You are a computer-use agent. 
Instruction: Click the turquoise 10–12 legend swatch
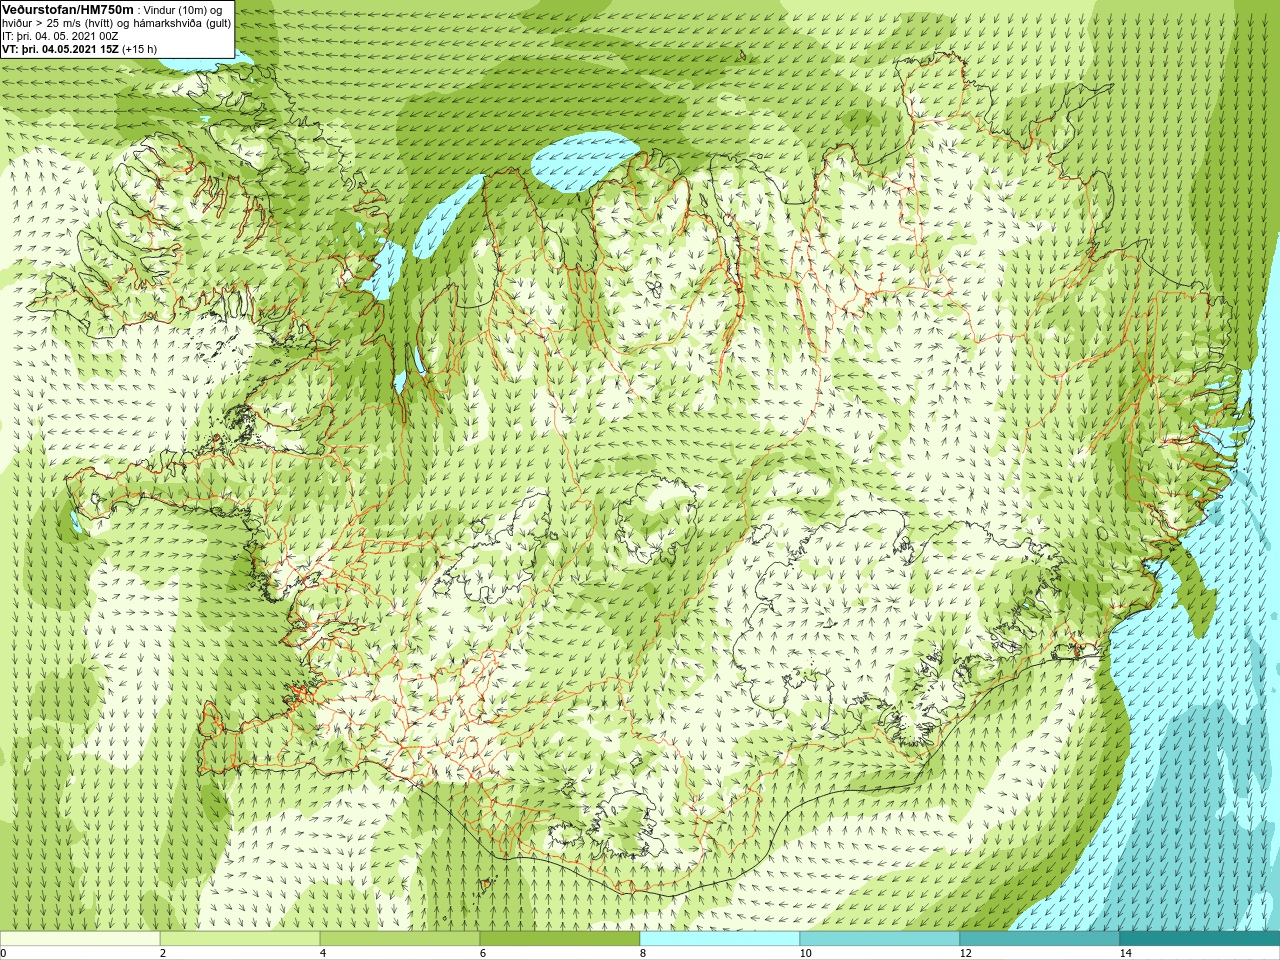880,939
